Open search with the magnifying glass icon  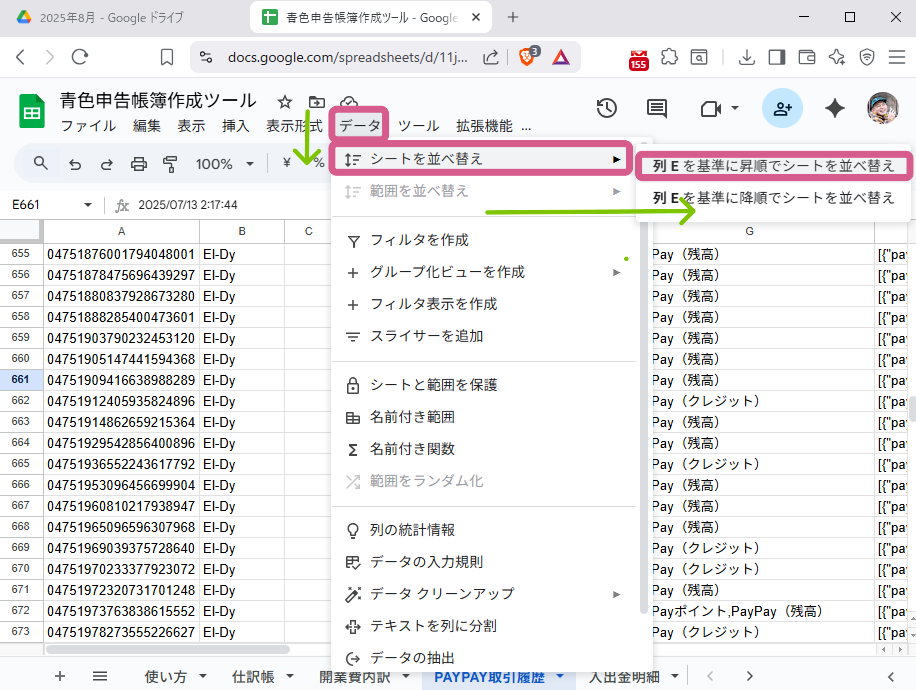pyautogui.click(x=40, y=163)
